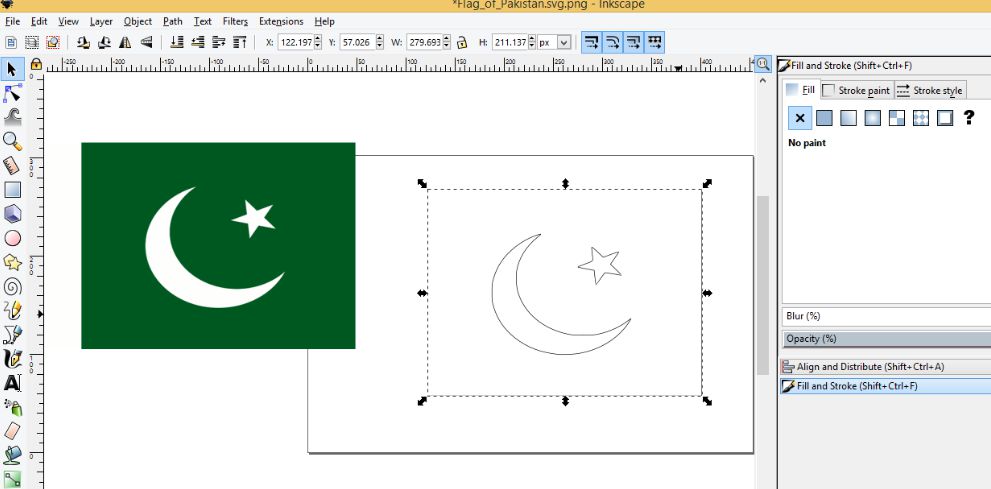Expand Fill and Stroke panel row at bottom

click(885, 385)
